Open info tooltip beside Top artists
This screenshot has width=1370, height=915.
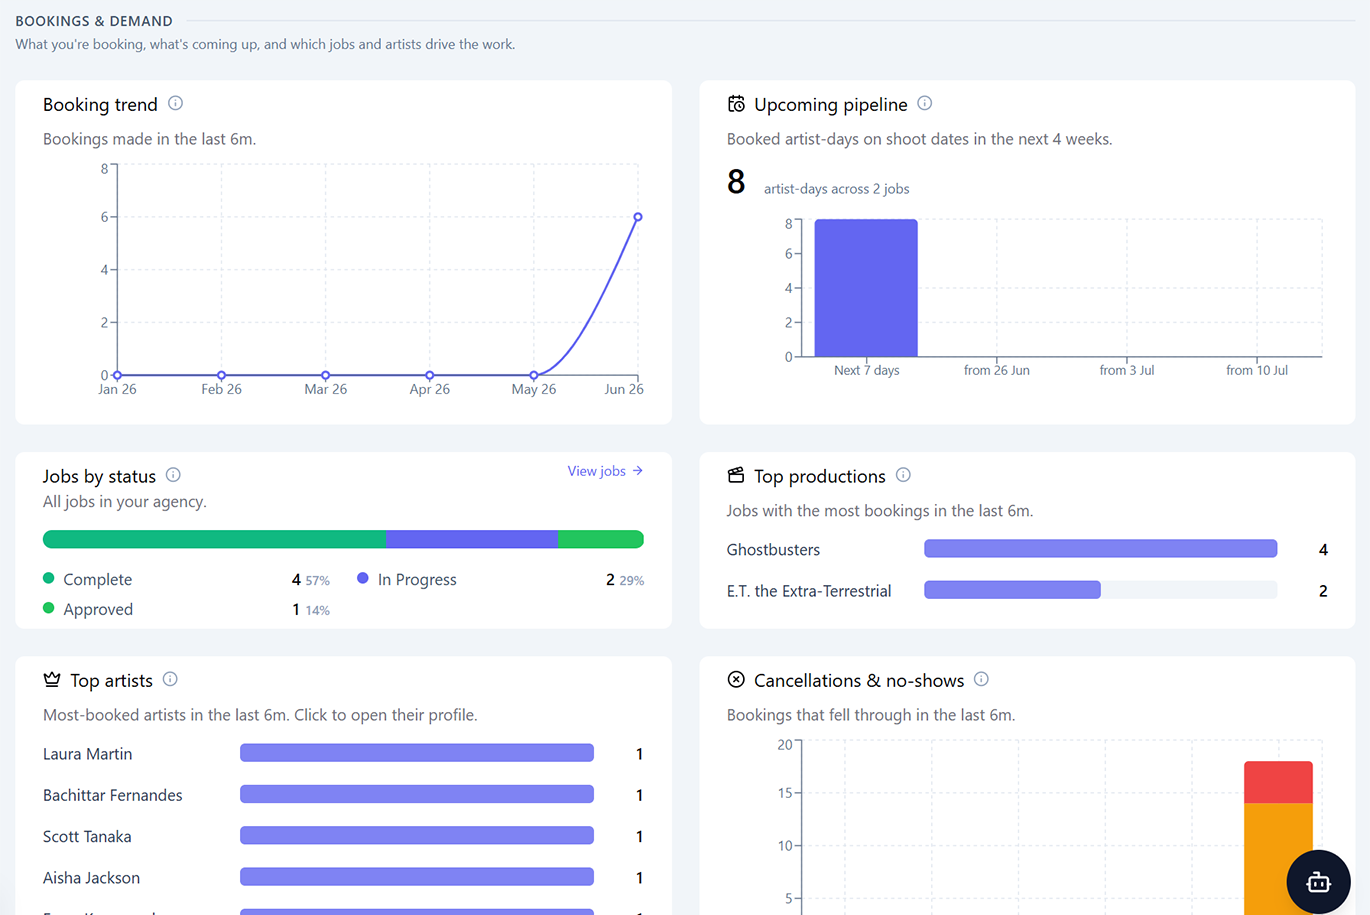[x=170, y=679]
